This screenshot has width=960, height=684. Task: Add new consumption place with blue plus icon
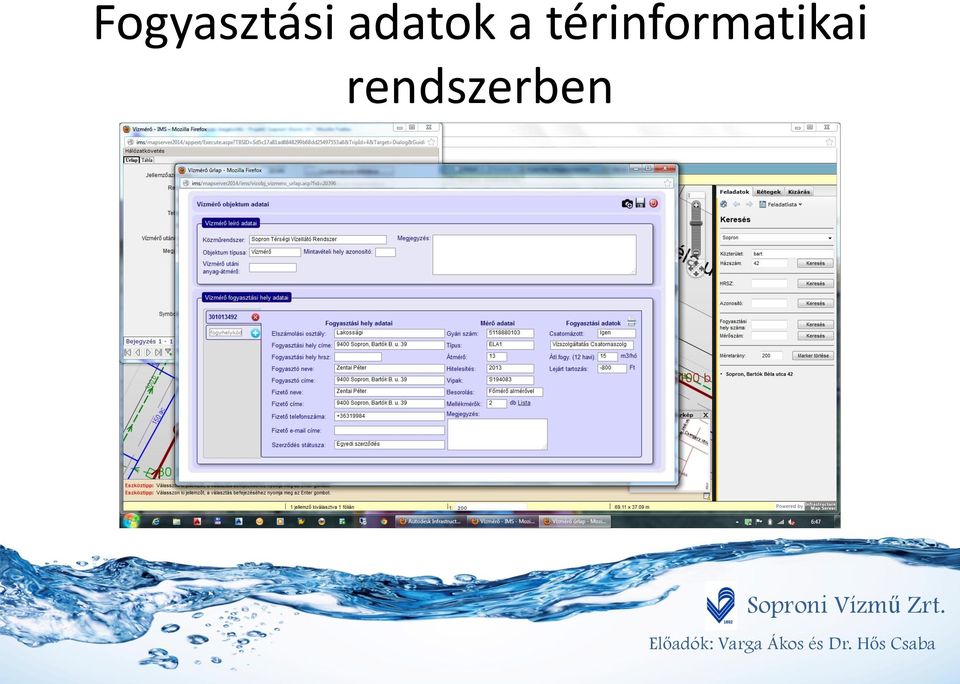pos(255,333)
